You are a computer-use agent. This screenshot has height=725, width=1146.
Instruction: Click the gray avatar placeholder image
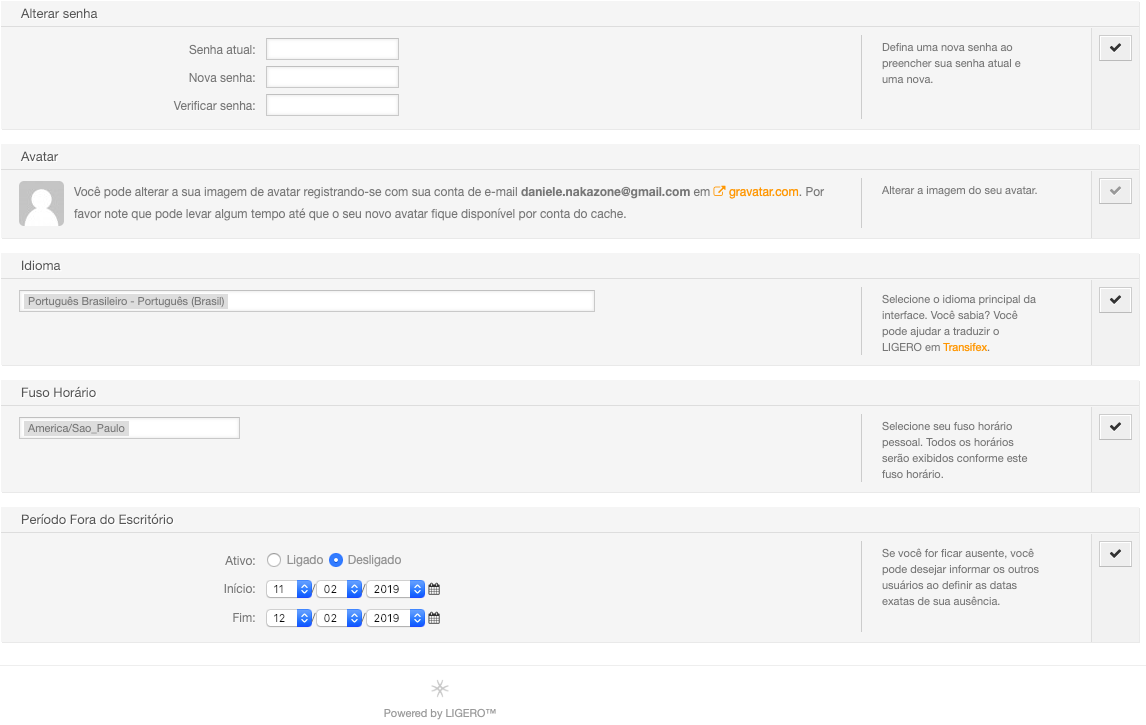click(42, 203)
